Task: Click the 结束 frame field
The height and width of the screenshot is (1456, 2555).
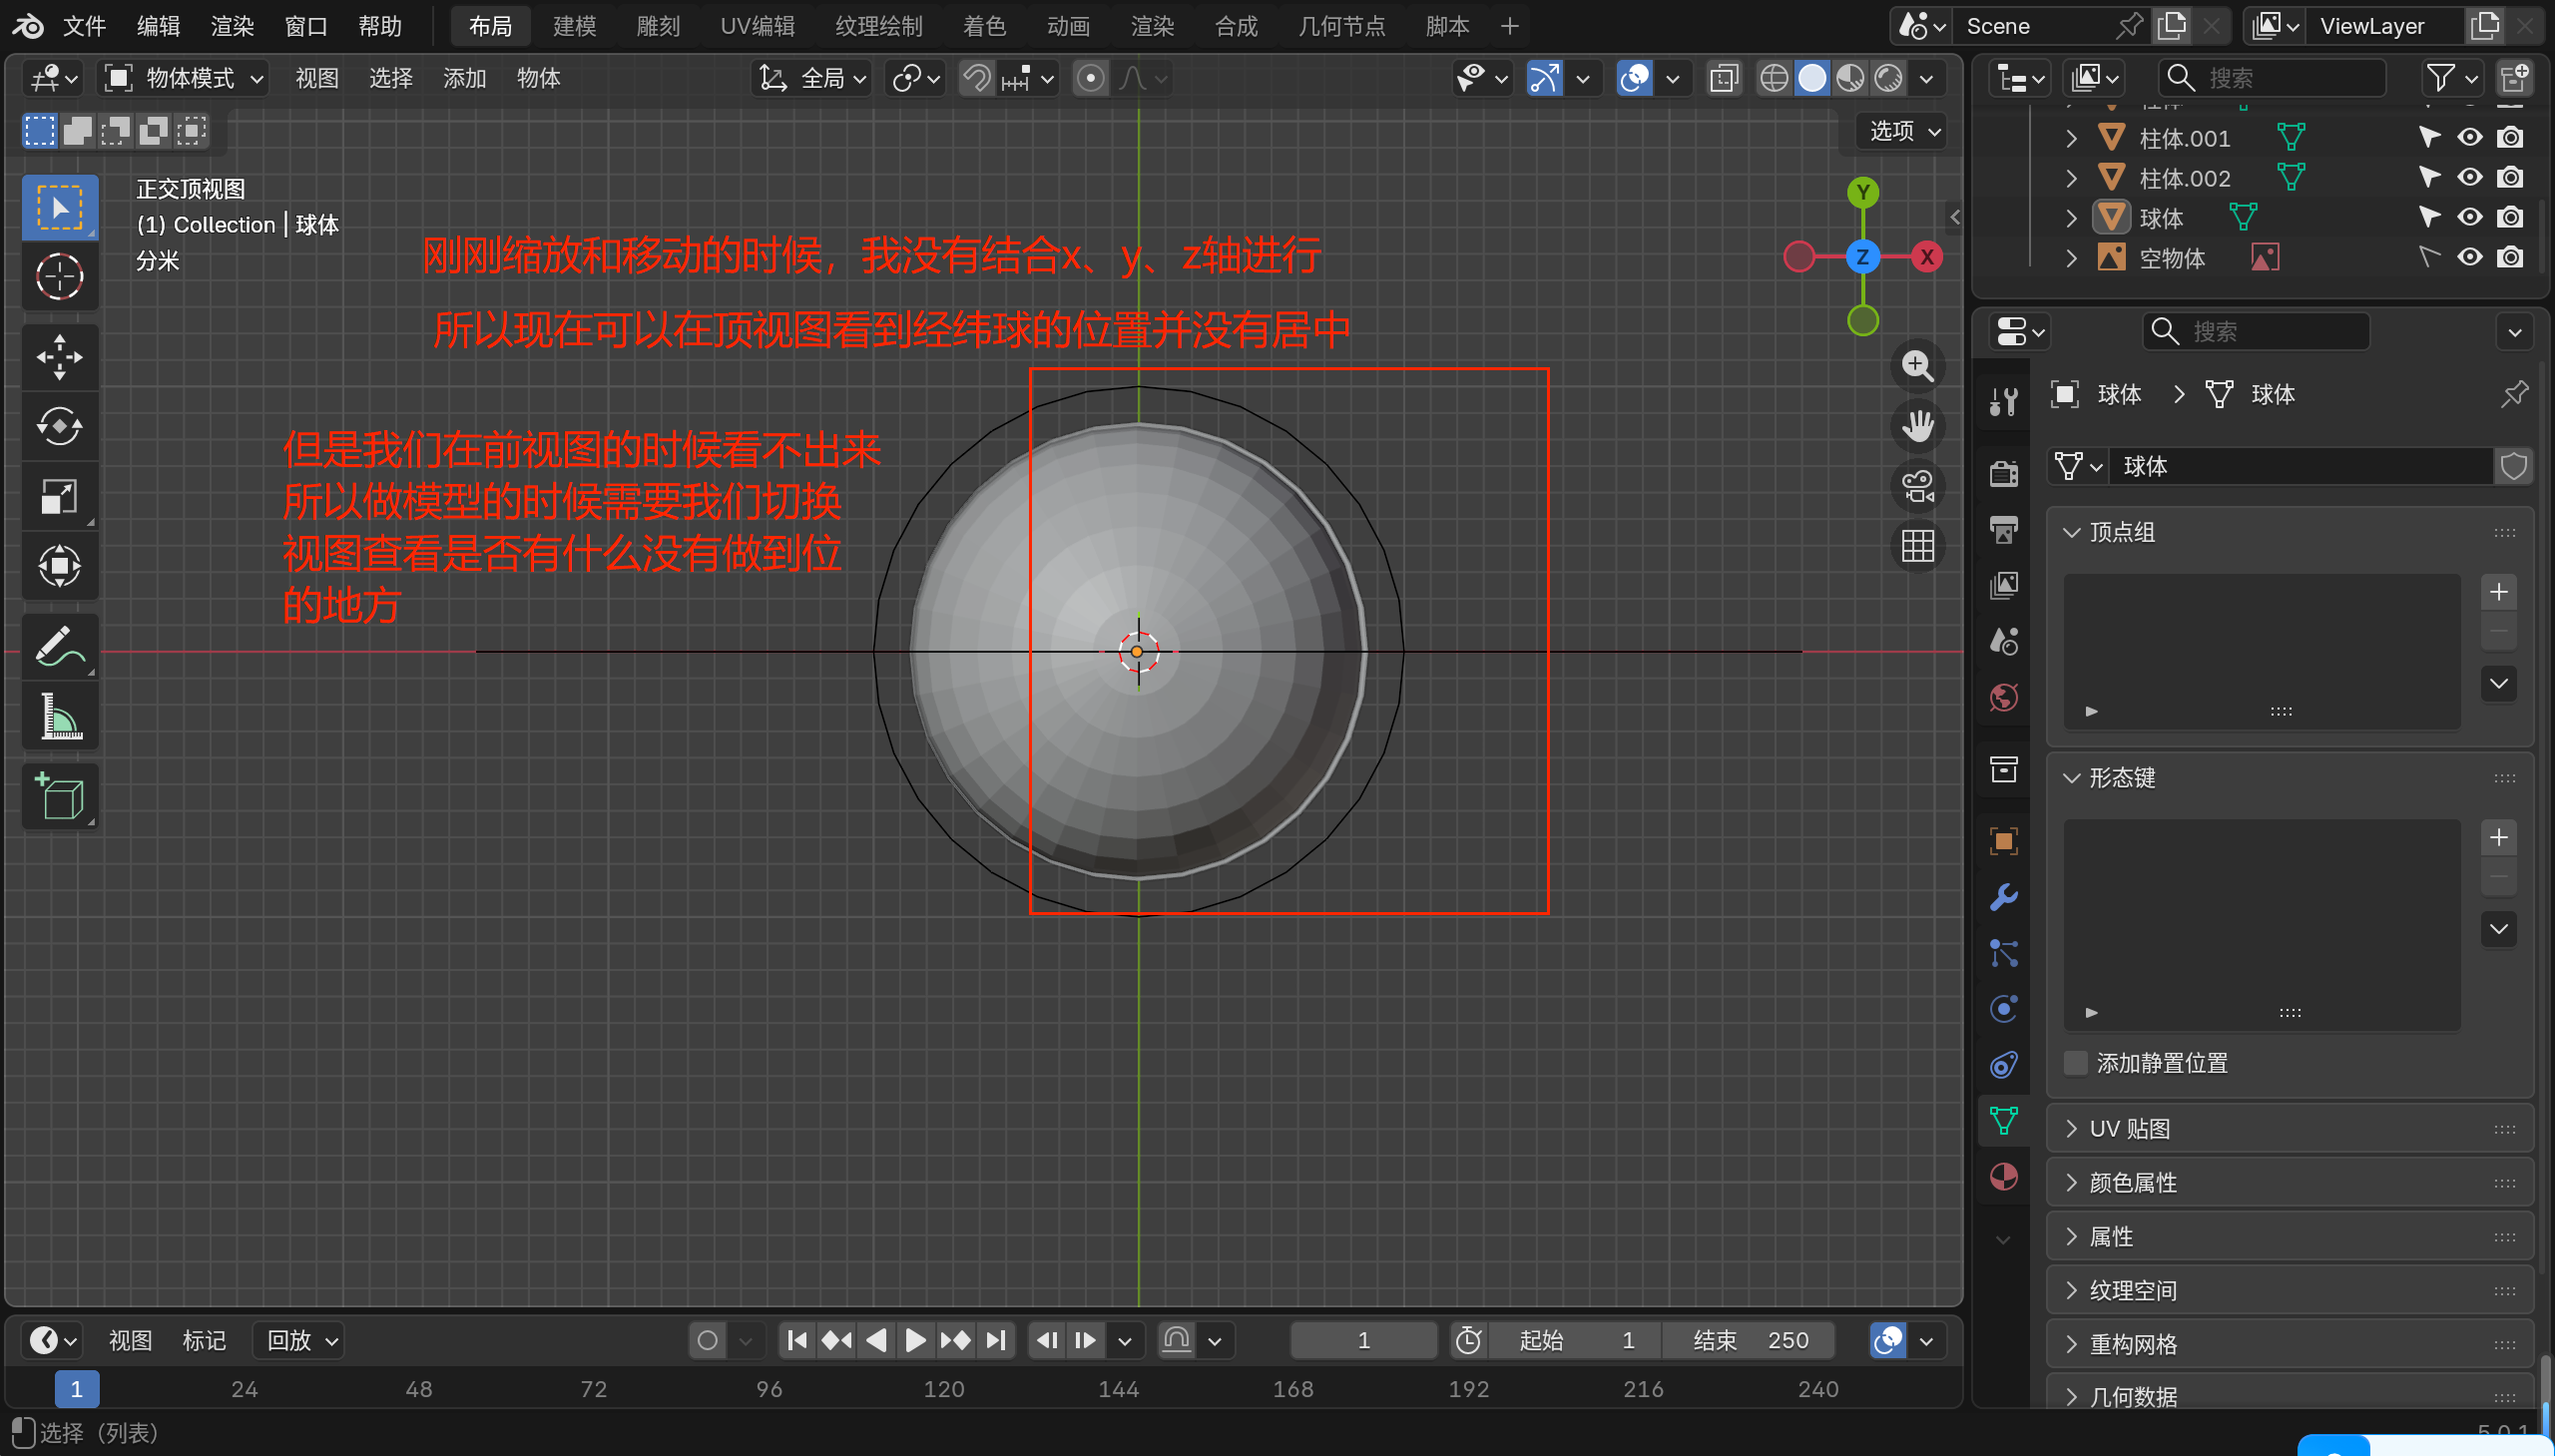Action: pos(1750,1340)
